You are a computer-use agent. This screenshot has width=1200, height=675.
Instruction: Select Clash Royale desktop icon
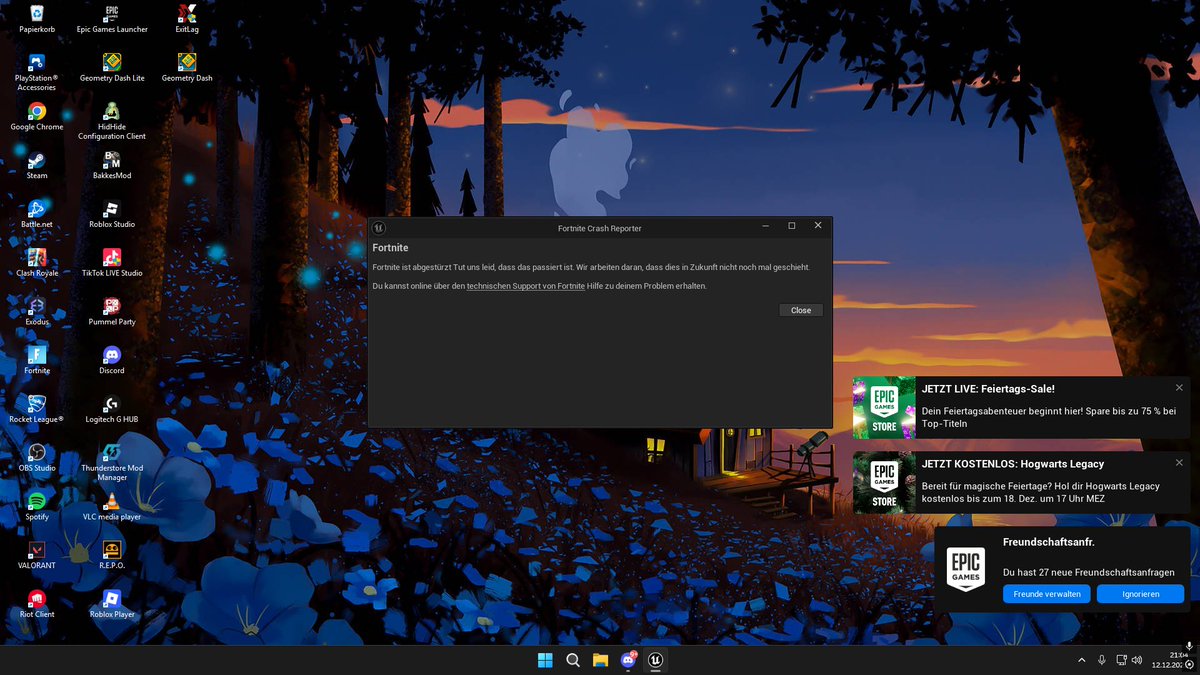pos(37,263)
